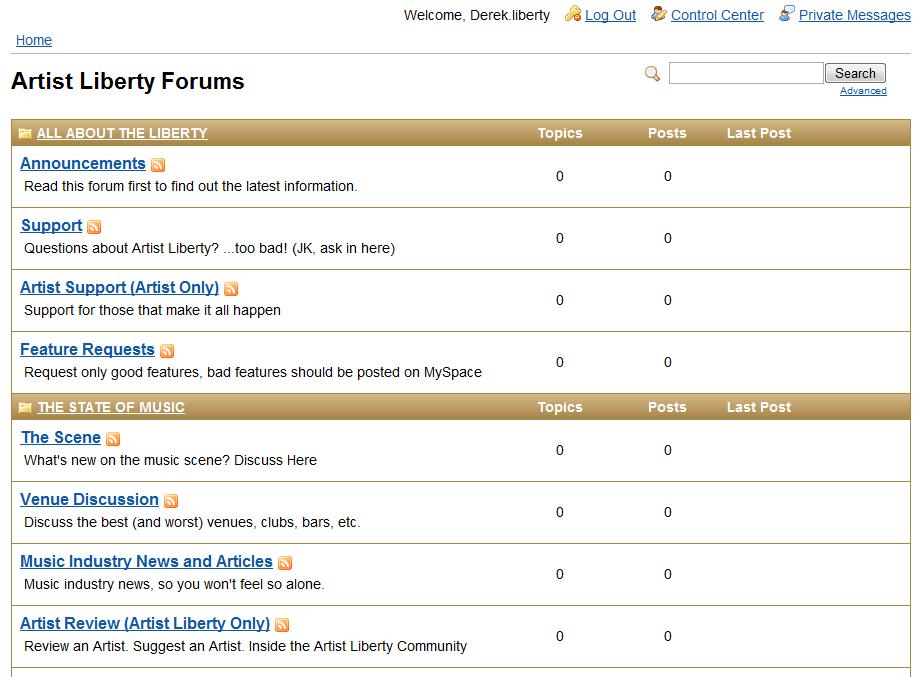The height and width of the screenshot is (677, 924).
Task: Open THE STATE OF MUSIC category
Action: tap(111, 407)
